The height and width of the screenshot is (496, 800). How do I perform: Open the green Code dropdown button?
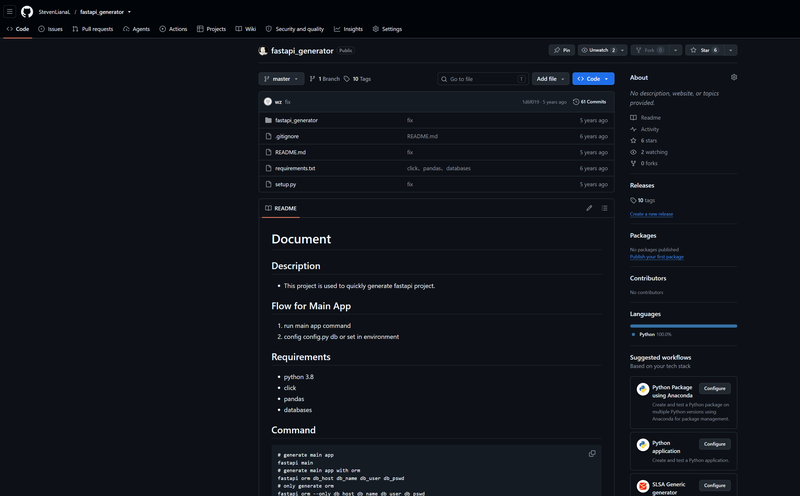point(593,79)
